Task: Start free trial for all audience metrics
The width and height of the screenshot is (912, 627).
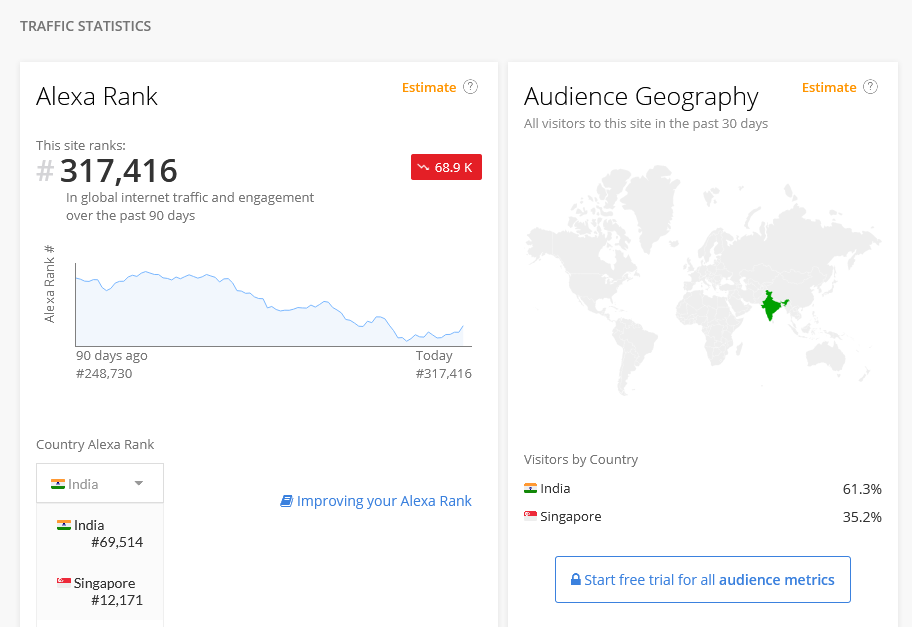Action: (x=703, y=579)
